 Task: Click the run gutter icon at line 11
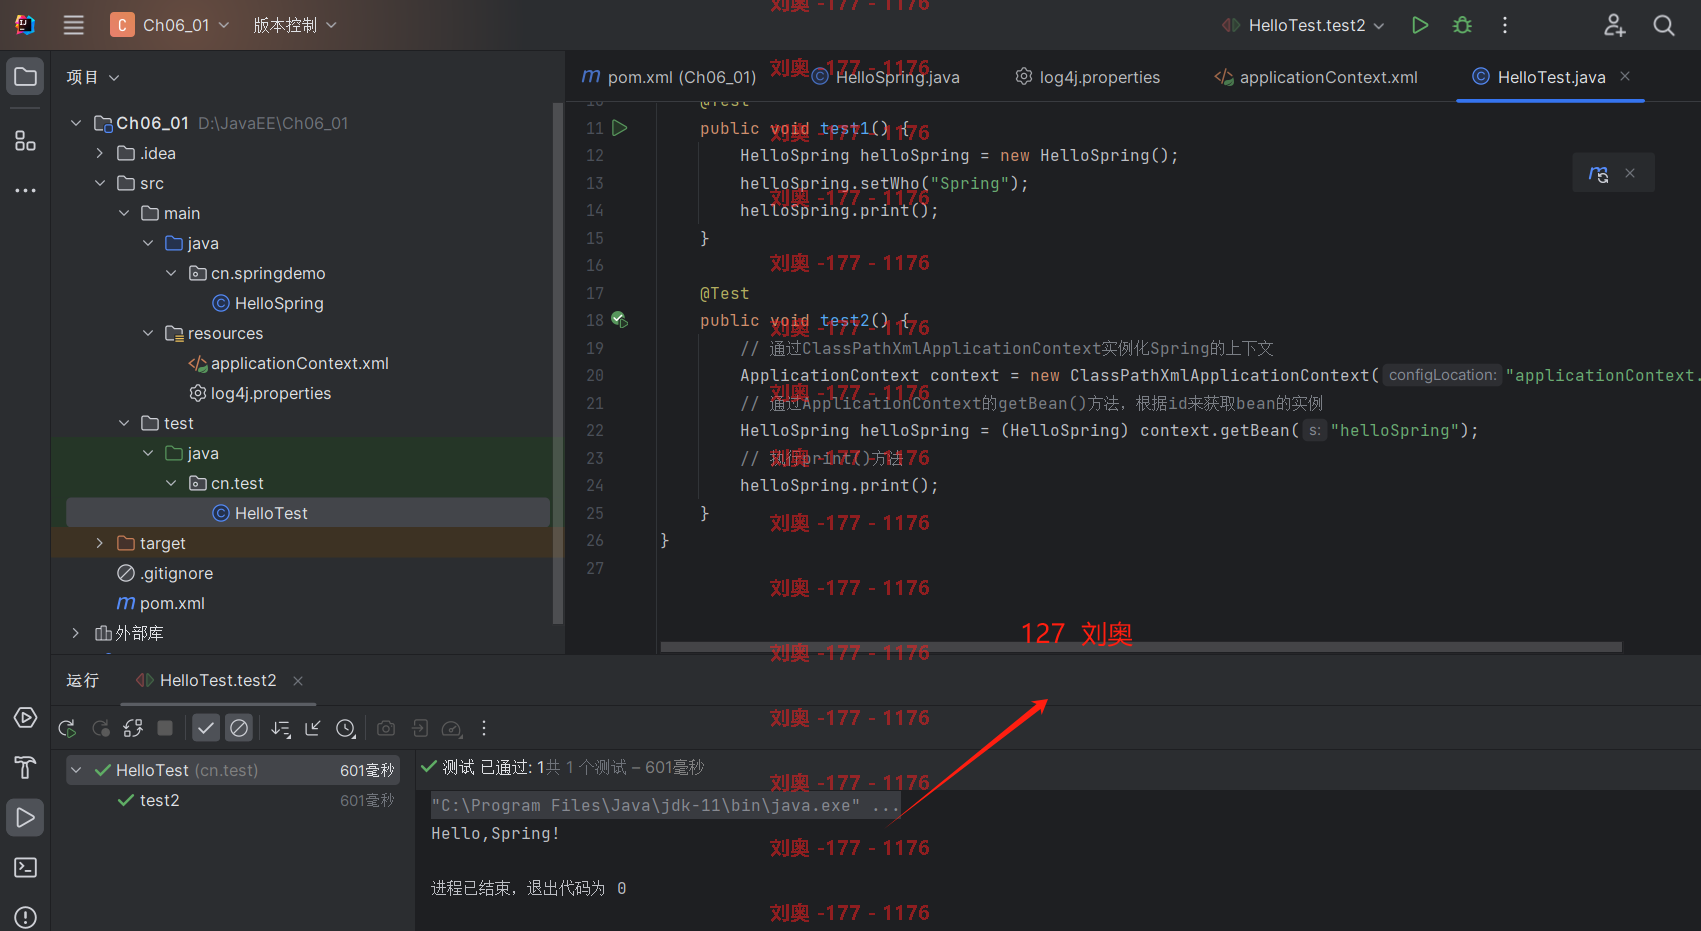tap(620, 128)
